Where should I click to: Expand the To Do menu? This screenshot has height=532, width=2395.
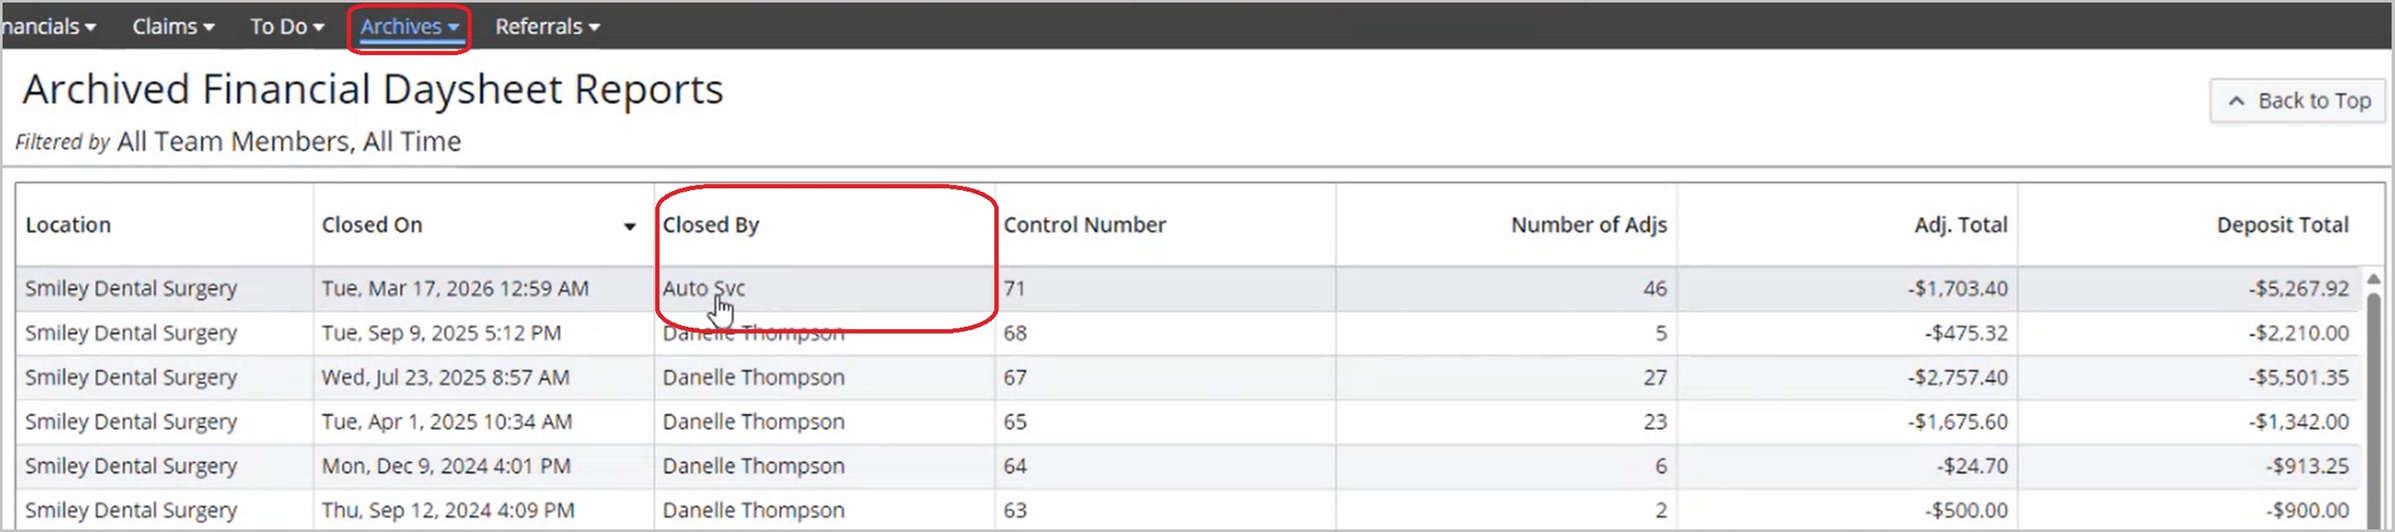[286, 27]
